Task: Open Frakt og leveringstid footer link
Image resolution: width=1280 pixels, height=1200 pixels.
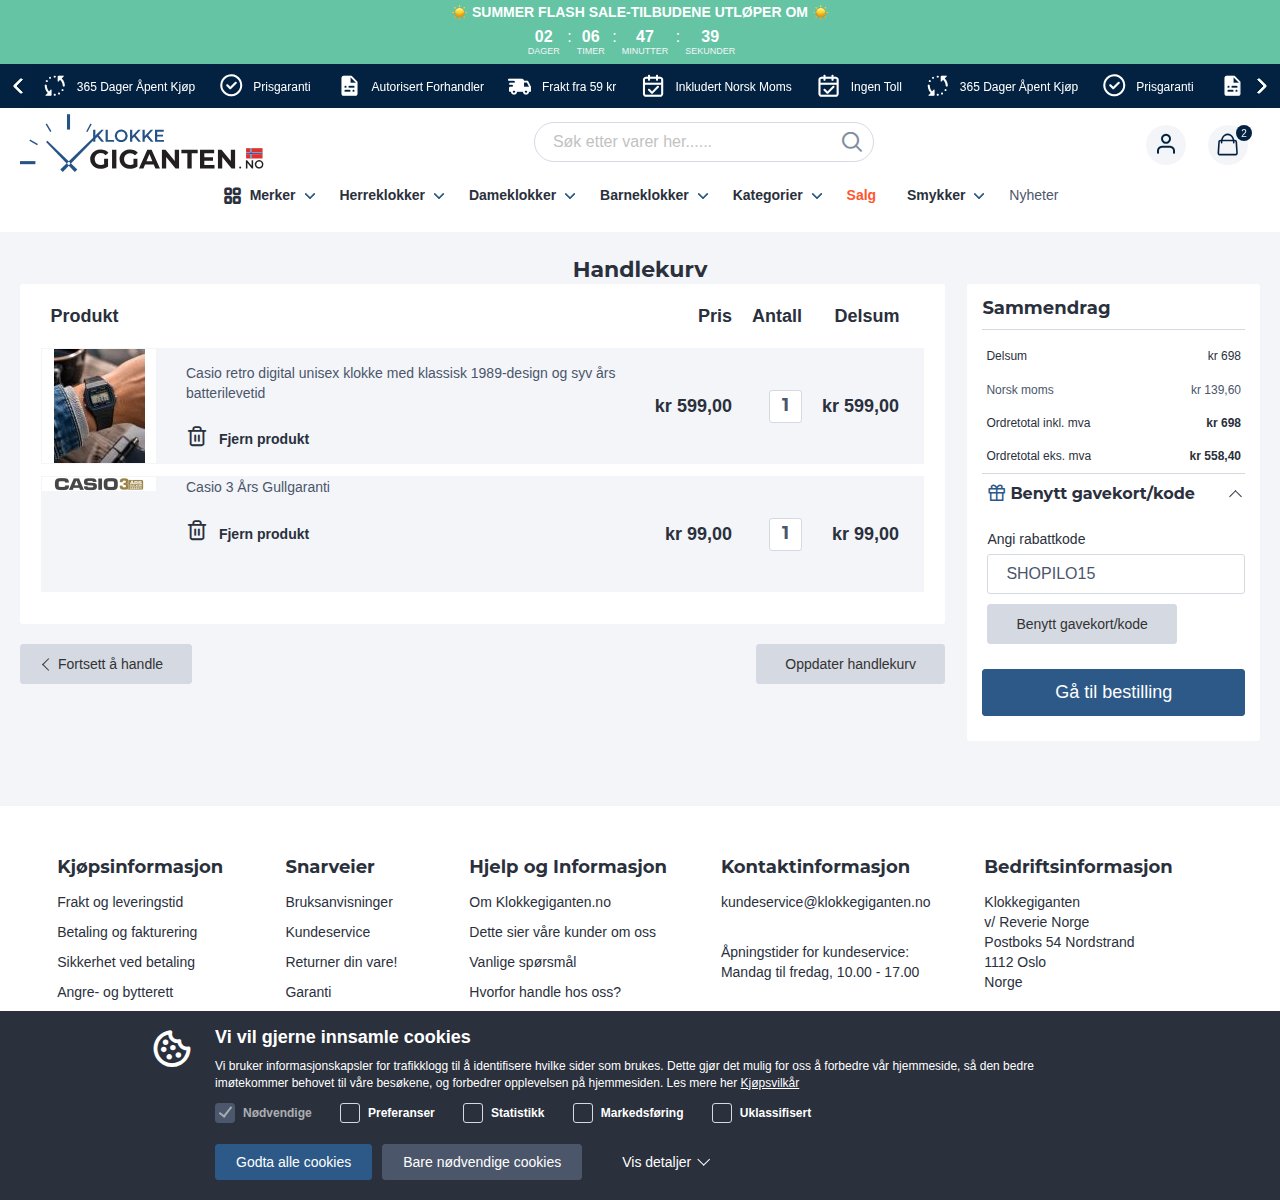Action: [120, 902]
